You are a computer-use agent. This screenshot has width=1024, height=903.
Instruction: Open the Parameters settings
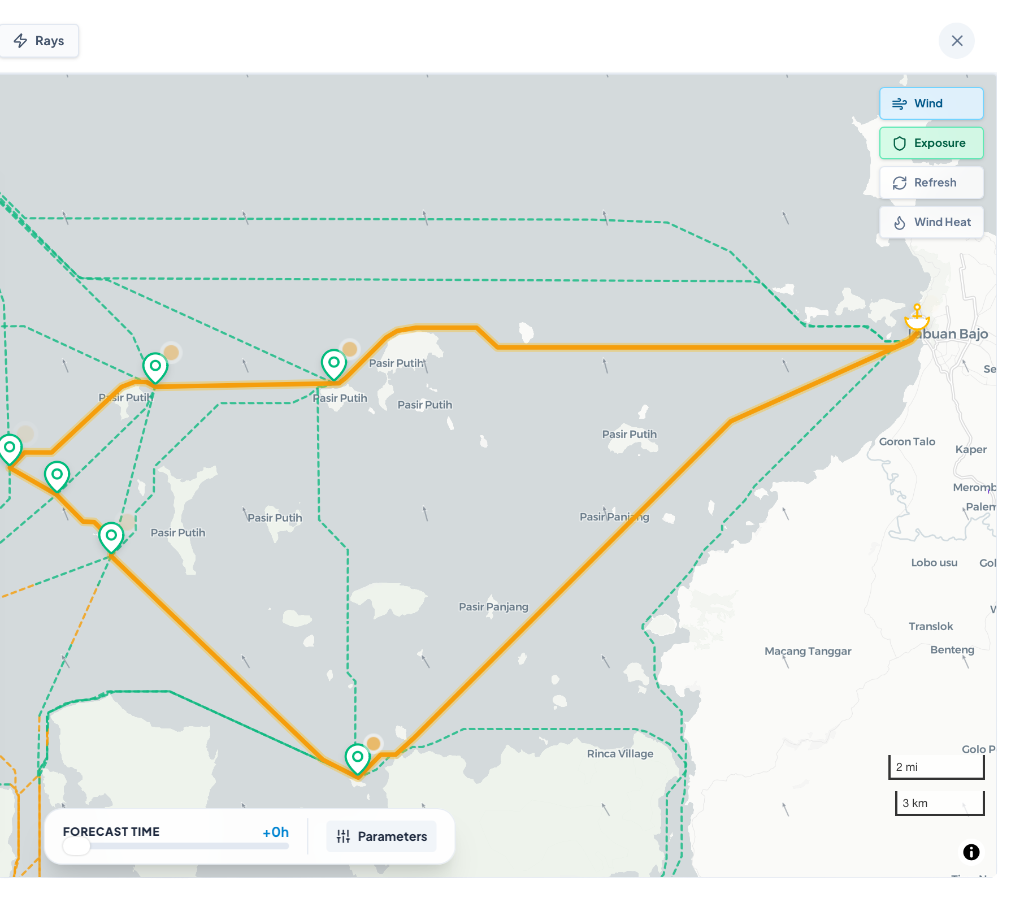(381, 836)
